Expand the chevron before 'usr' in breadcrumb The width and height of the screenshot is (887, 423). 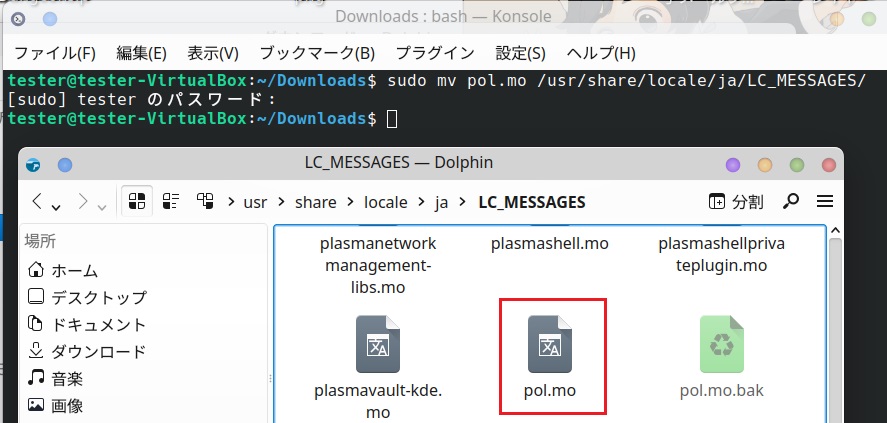point(231,201)
